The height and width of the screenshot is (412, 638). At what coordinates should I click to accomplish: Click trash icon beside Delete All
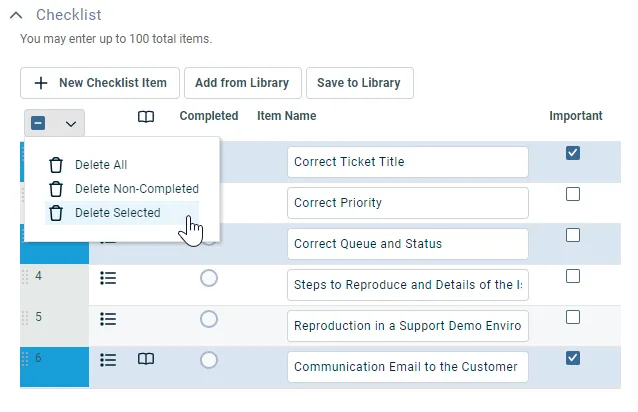click(x=56, y=165)
